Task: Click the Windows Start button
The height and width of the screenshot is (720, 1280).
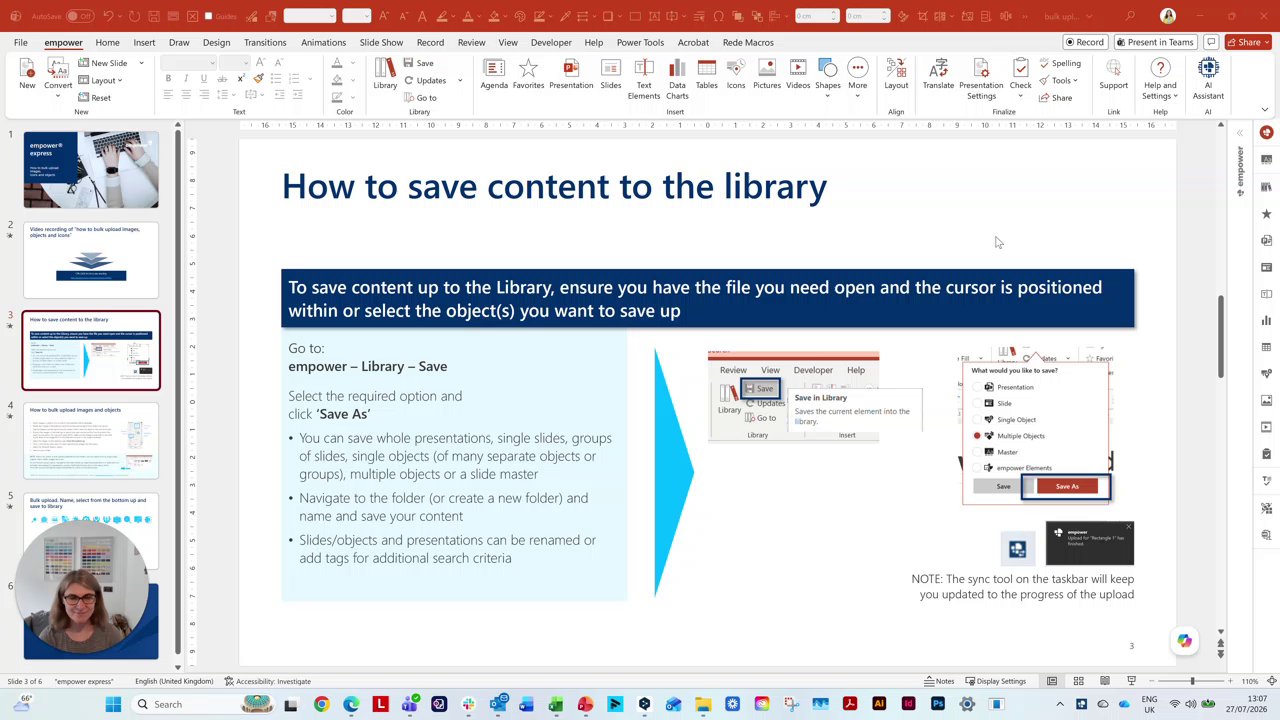Action: click(113, 704)
